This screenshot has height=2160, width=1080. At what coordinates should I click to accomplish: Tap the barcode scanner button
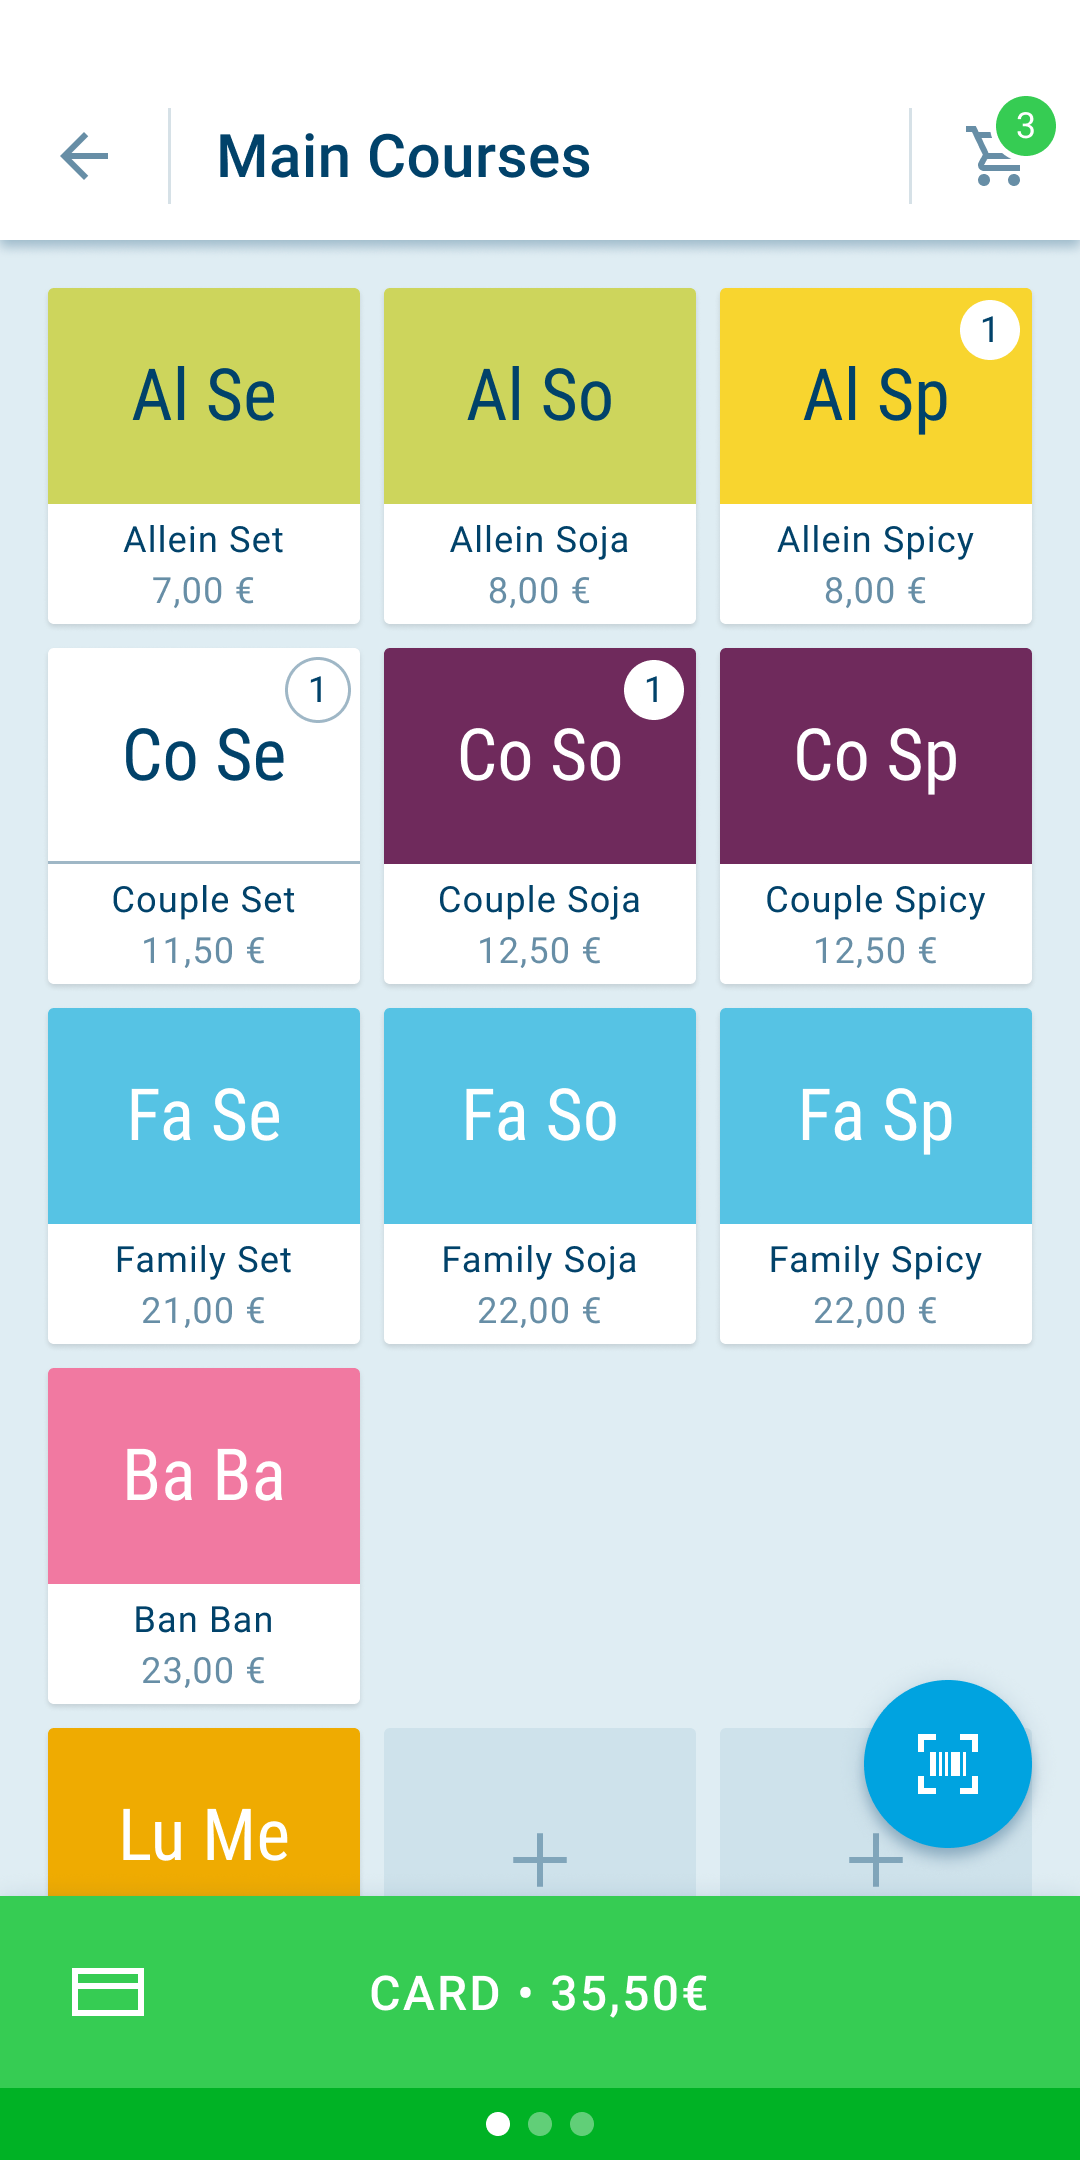click(947, 1763)
